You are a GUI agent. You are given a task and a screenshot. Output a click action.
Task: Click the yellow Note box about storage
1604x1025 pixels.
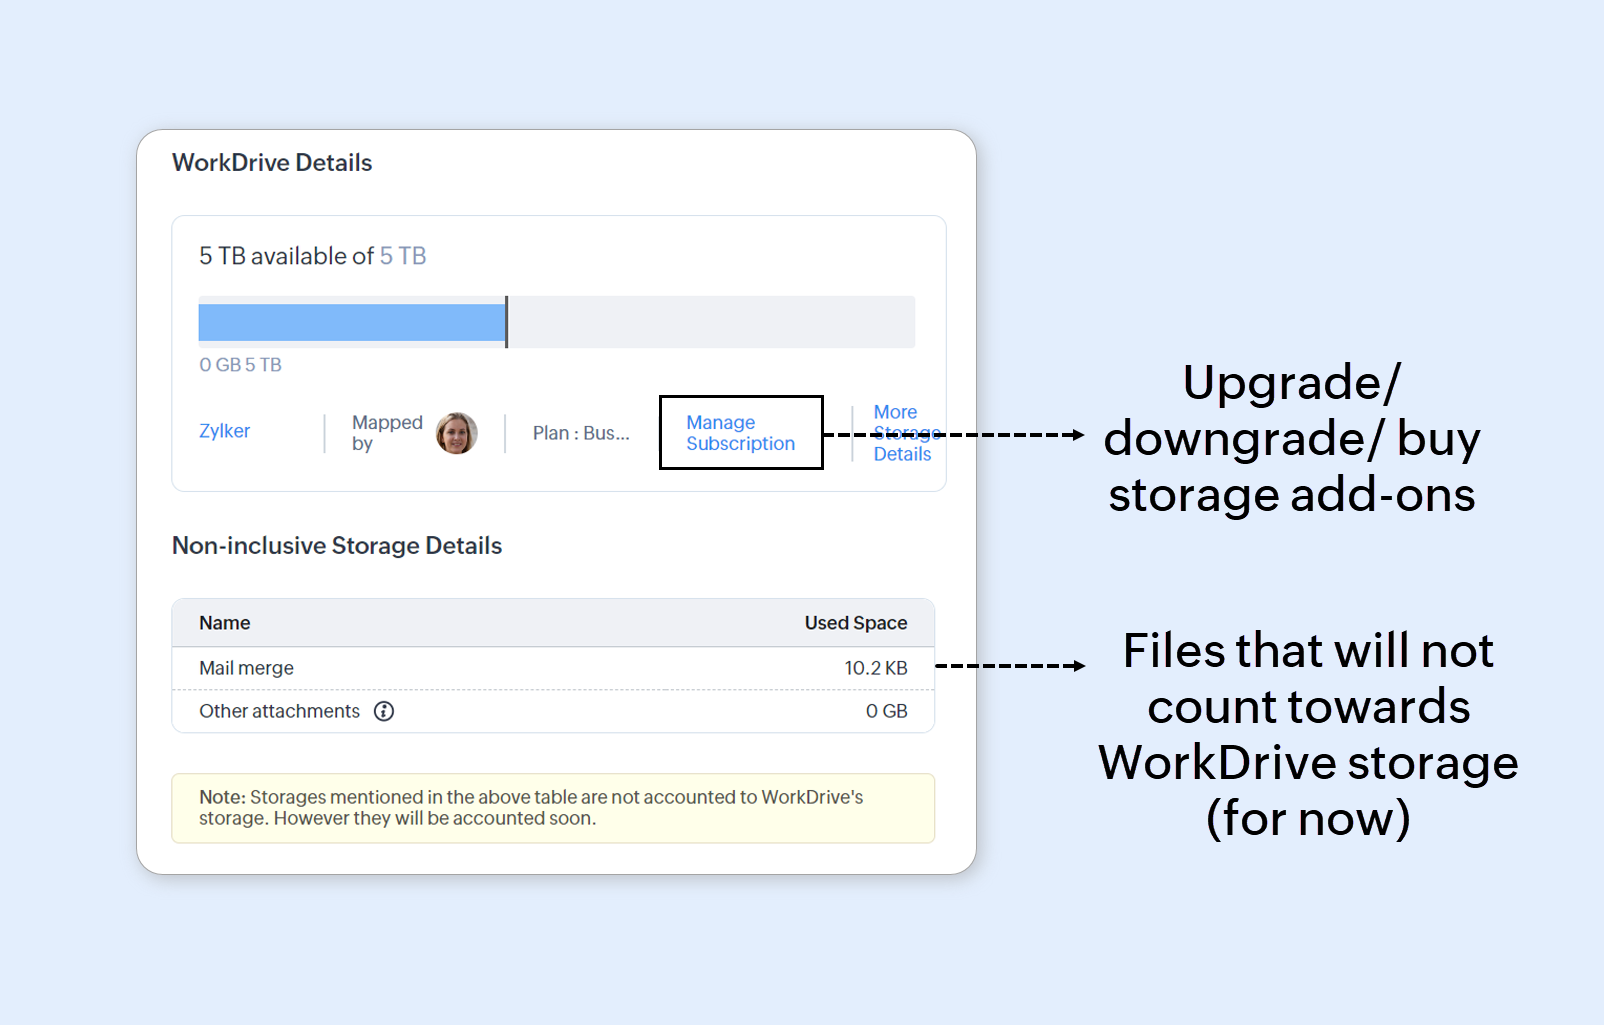pos(553,808)
